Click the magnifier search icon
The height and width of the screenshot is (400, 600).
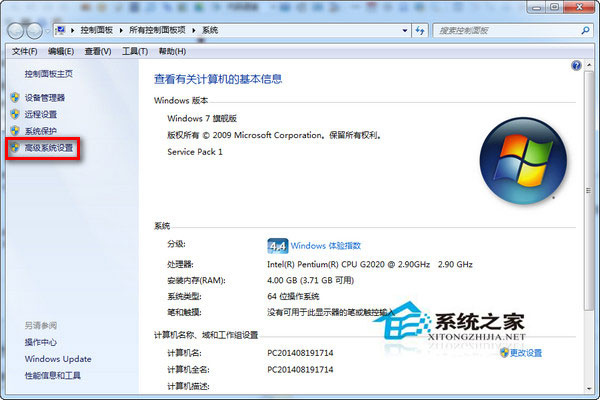(x=585, y=30)
